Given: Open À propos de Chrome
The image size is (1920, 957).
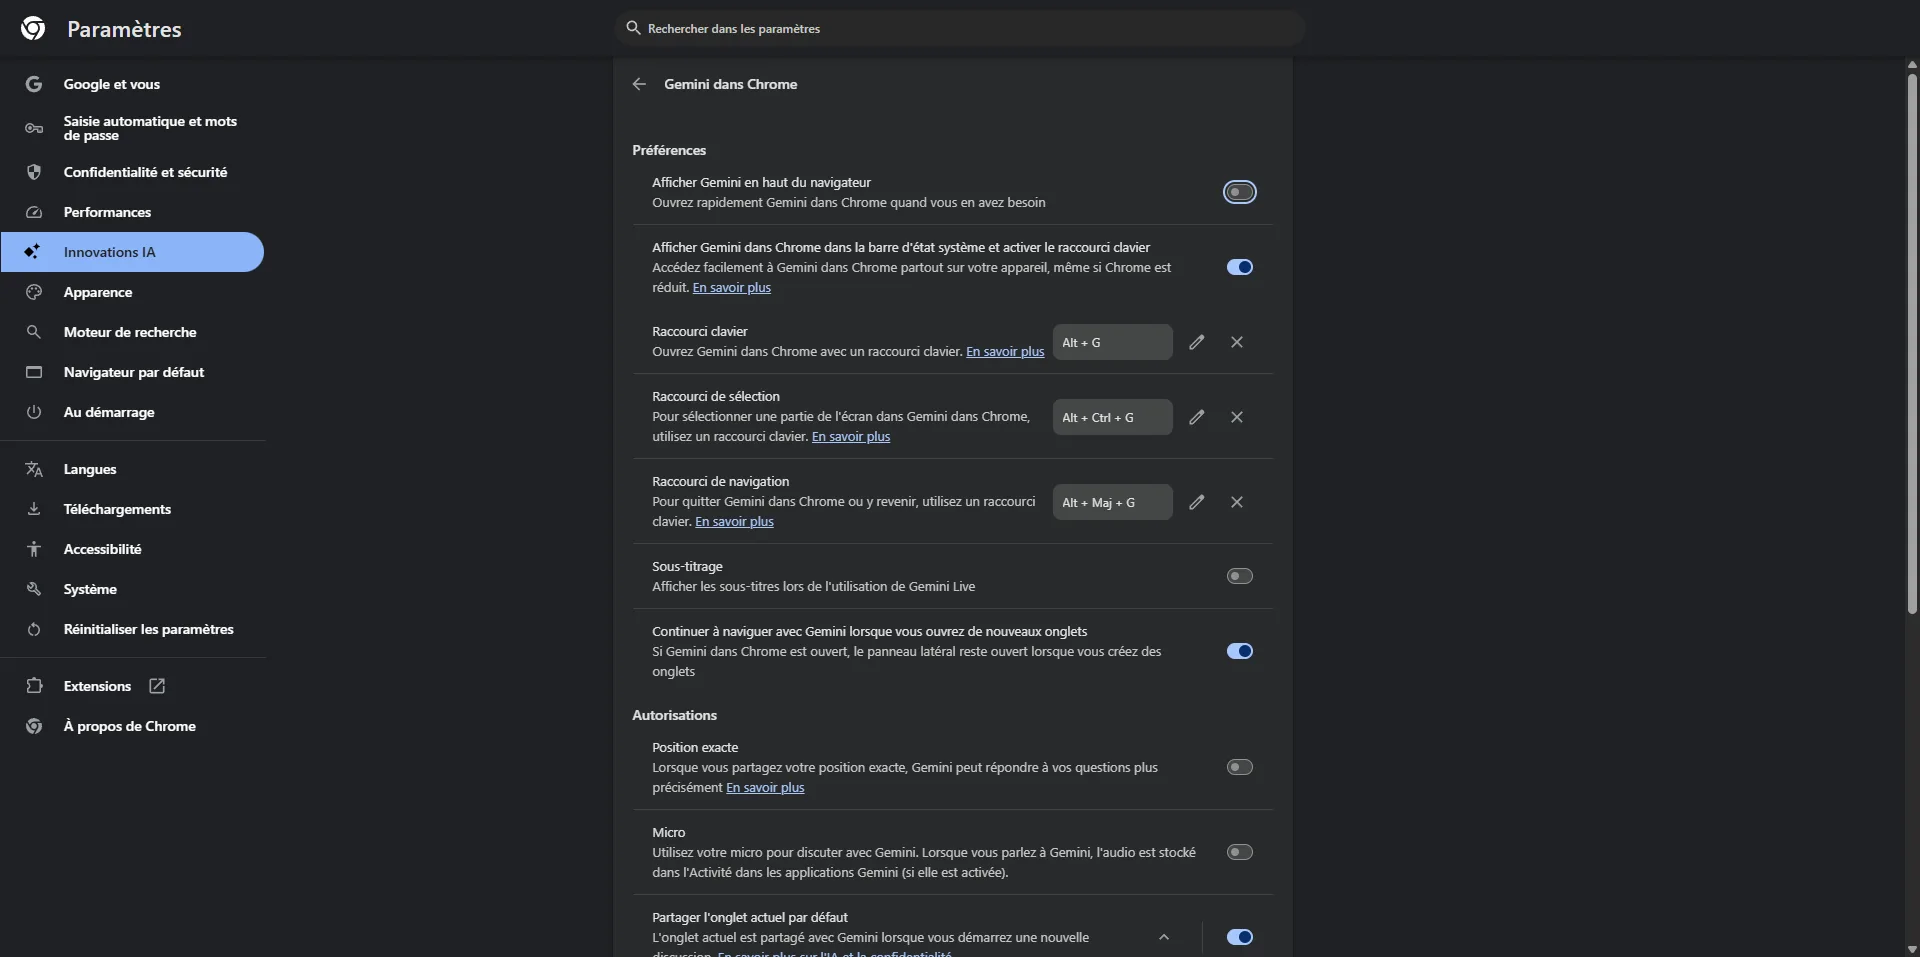Looking at the screenshot, I should pos(132,726).
